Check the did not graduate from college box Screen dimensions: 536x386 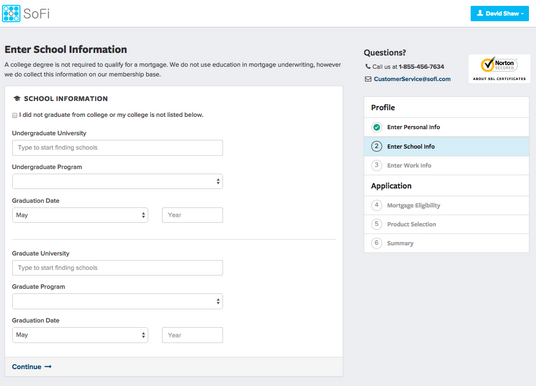point(15,115)
